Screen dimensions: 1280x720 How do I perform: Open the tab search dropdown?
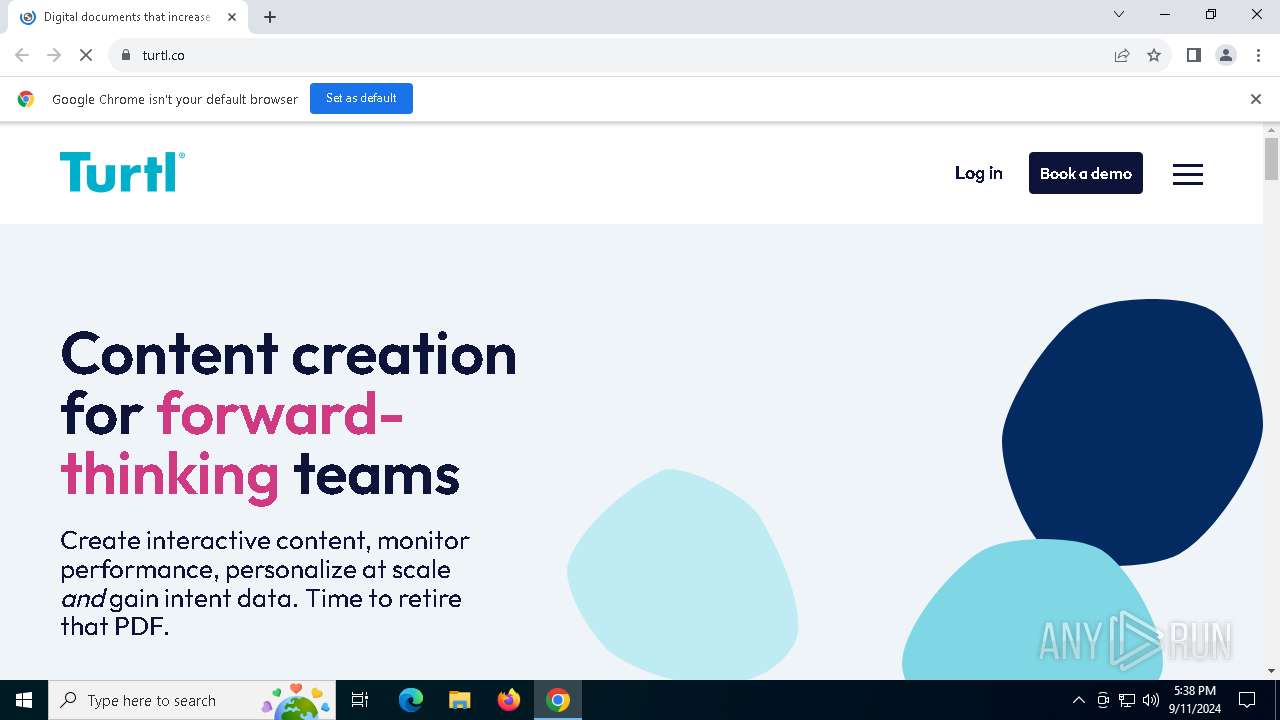pyautogui.click(x=1119, y=14)
